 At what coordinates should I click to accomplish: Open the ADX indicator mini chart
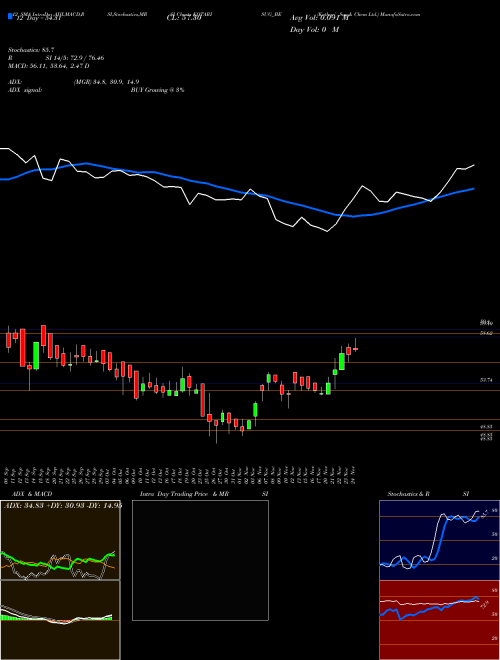[x=60, y=540]
